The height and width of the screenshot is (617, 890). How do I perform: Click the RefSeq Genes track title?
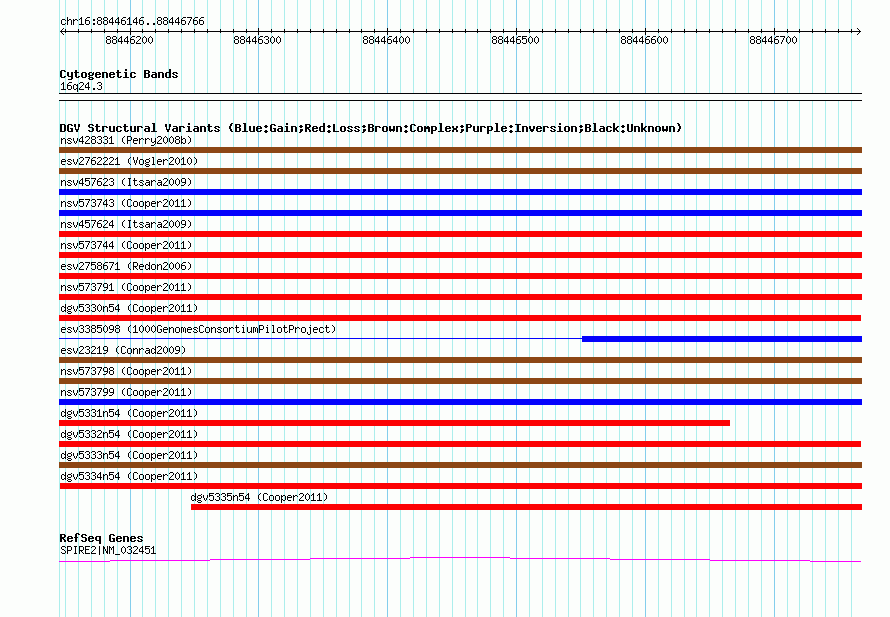pyautogui.click(x=101, y=538)
